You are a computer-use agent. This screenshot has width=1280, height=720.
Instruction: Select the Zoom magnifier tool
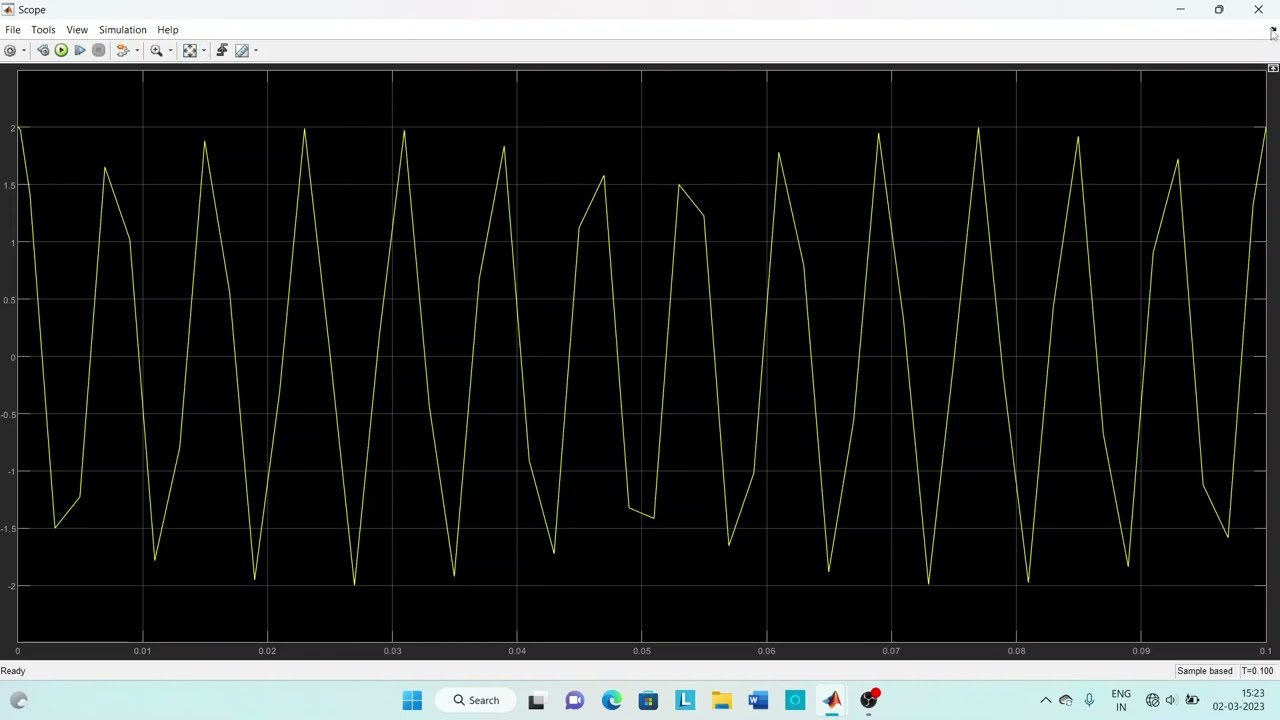click(x=156, y=50)
